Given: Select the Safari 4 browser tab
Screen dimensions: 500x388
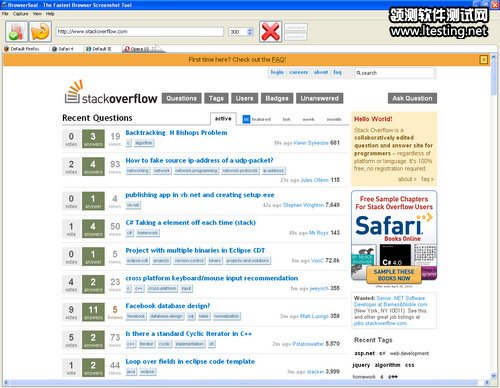Looking at the screenshot, I should 63,49.
